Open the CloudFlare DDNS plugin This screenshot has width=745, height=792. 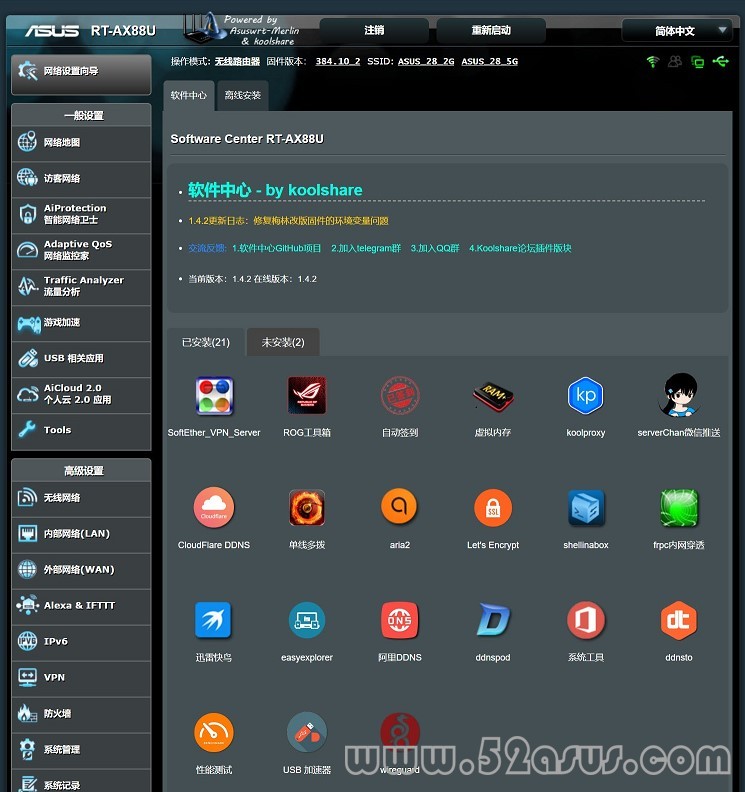(x=214, y=508)
